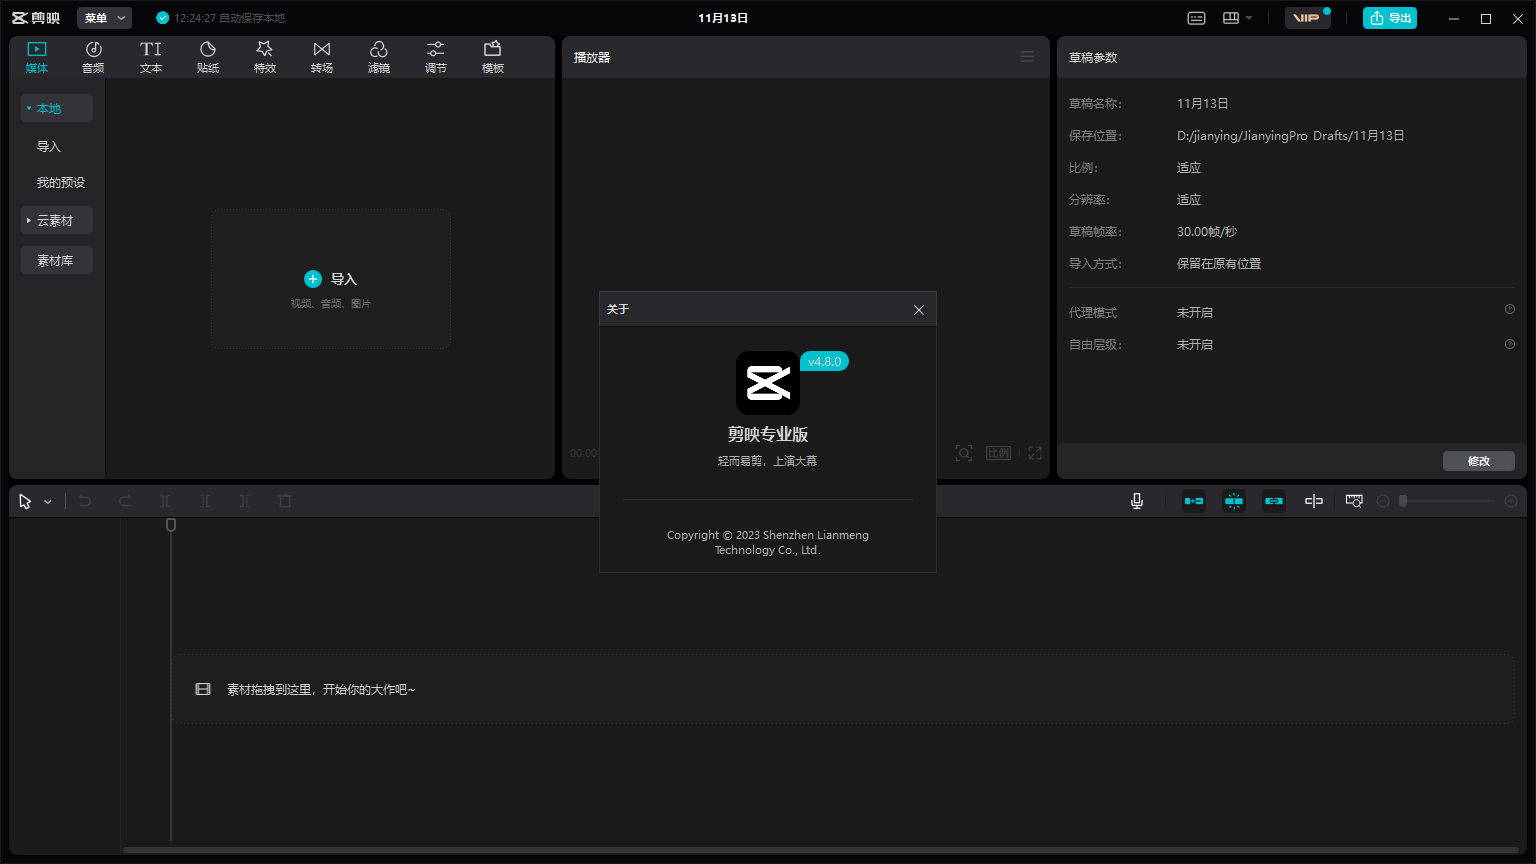1536x864 pixels.
Task: Click the timeline playhead marker
Action: pos(171,525)
